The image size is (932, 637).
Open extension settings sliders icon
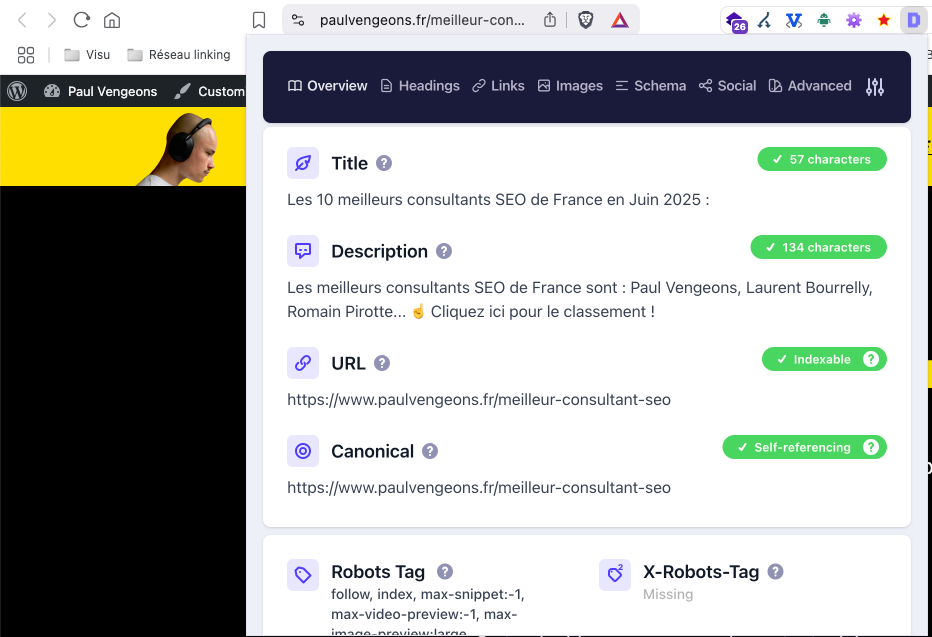[874, 87]
